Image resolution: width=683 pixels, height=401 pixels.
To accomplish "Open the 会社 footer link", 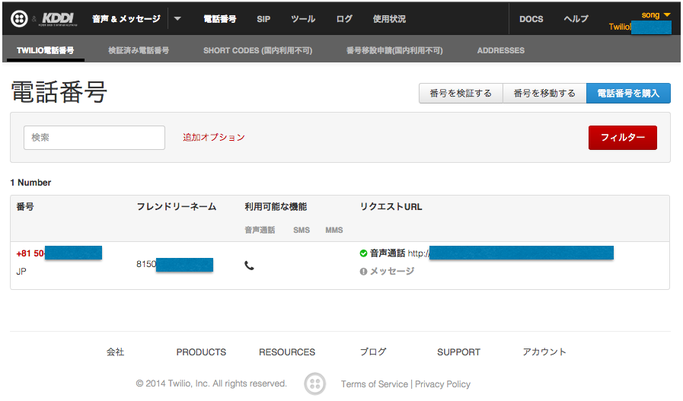I will click(115, 352).
